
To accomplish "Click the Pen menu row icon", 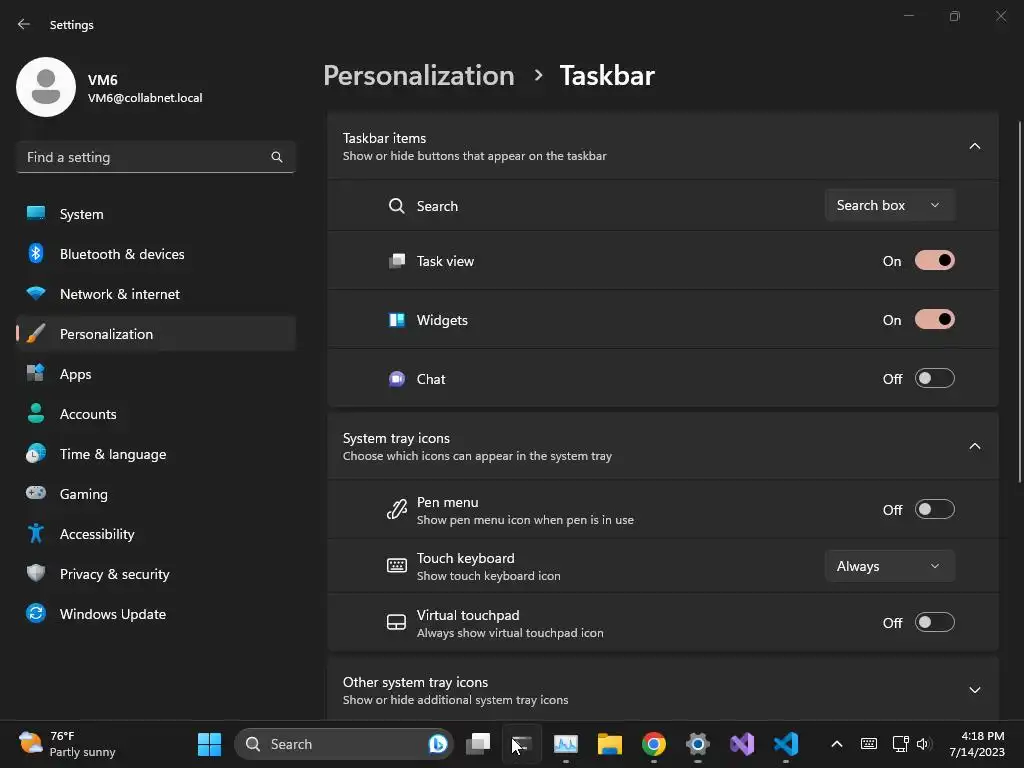I will coord(396,509).
